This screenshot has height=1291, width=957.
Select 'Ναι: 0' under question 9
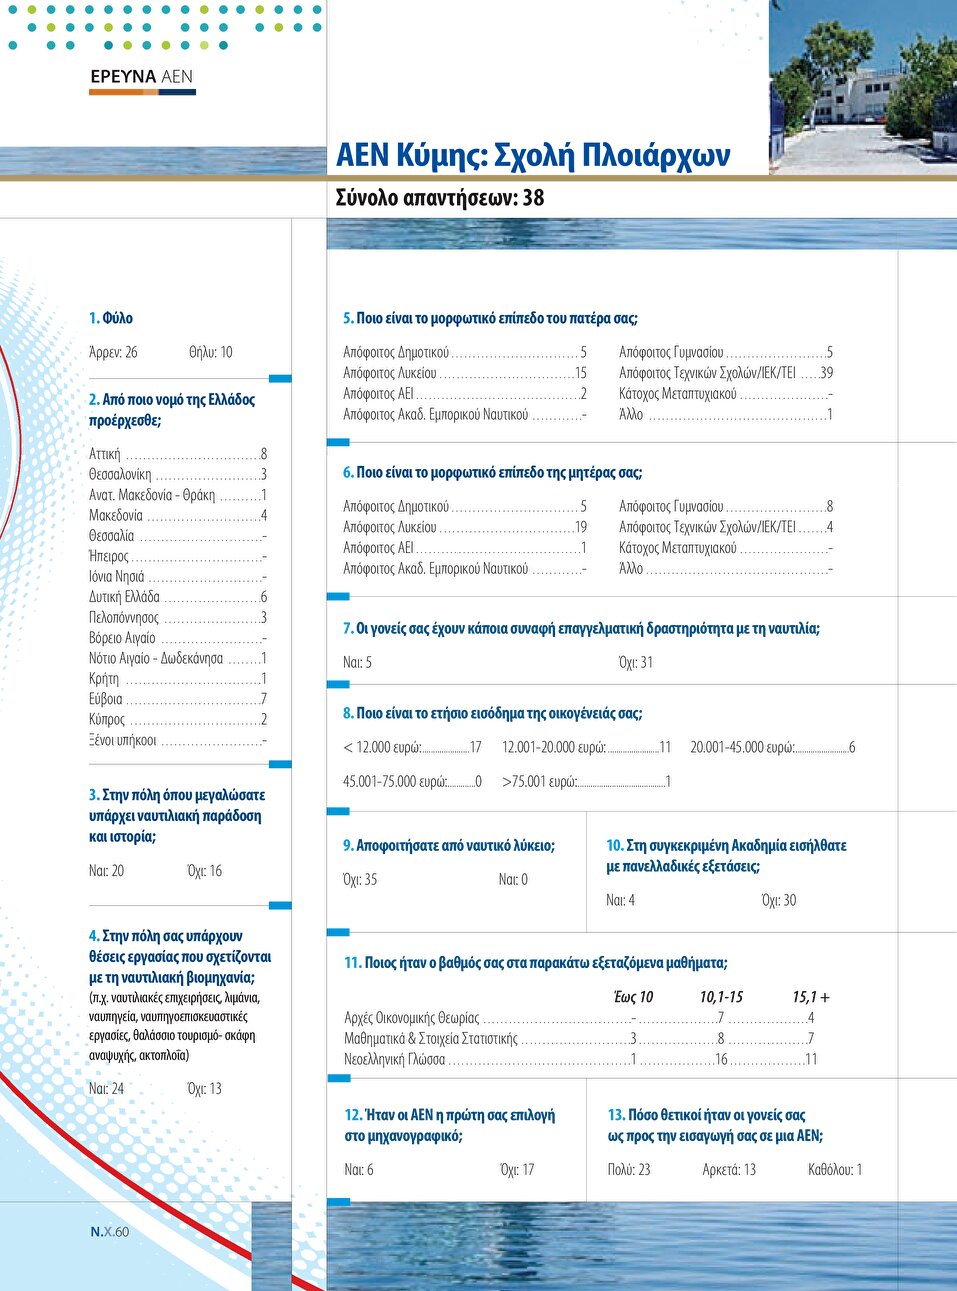(514, 880)
